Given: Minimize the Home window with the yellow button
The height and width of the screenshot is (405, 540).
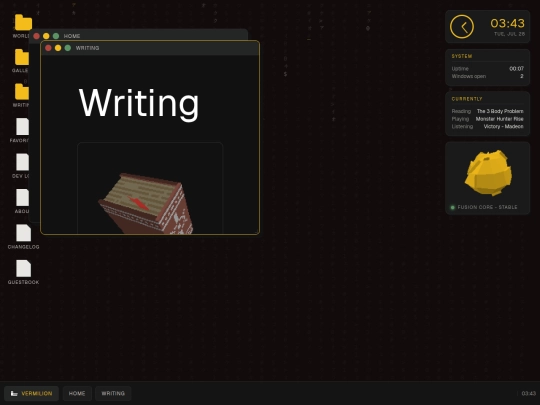Looking at the screenshot, I should click(46, 36).
